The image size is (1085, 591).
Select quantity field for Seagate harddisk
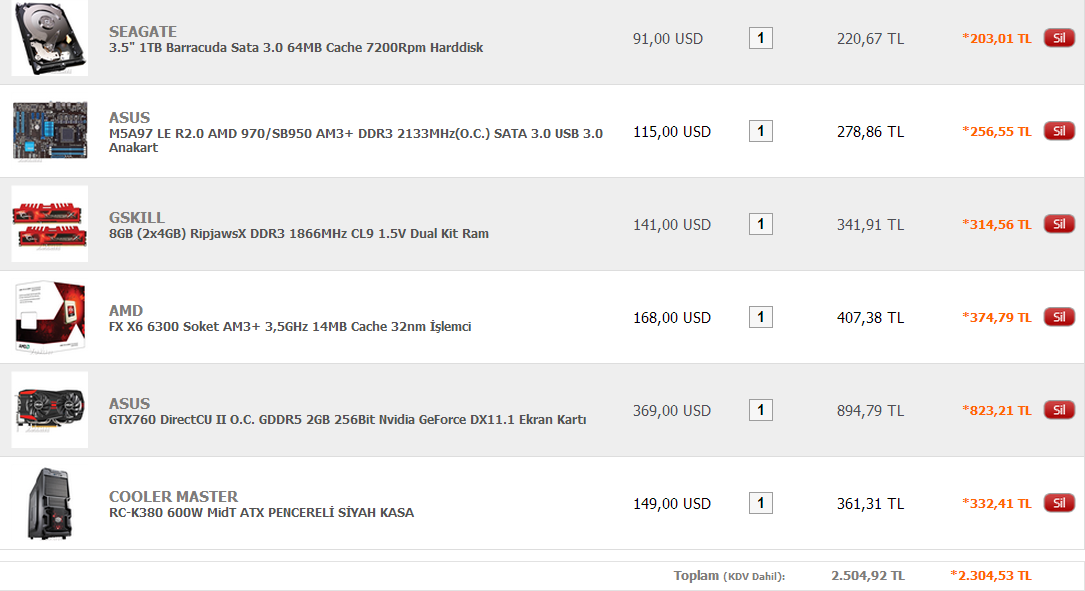pos(760,38)
